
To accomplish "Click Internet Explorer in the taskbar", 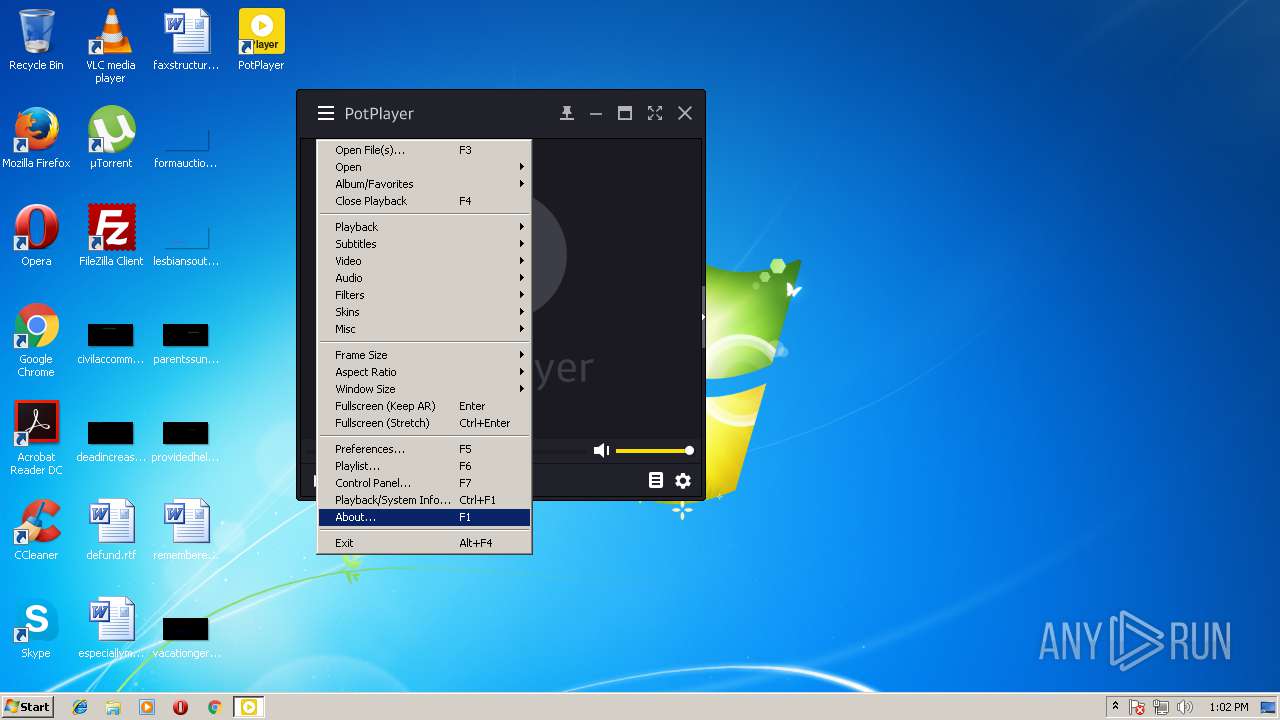I will pos(80,707).
